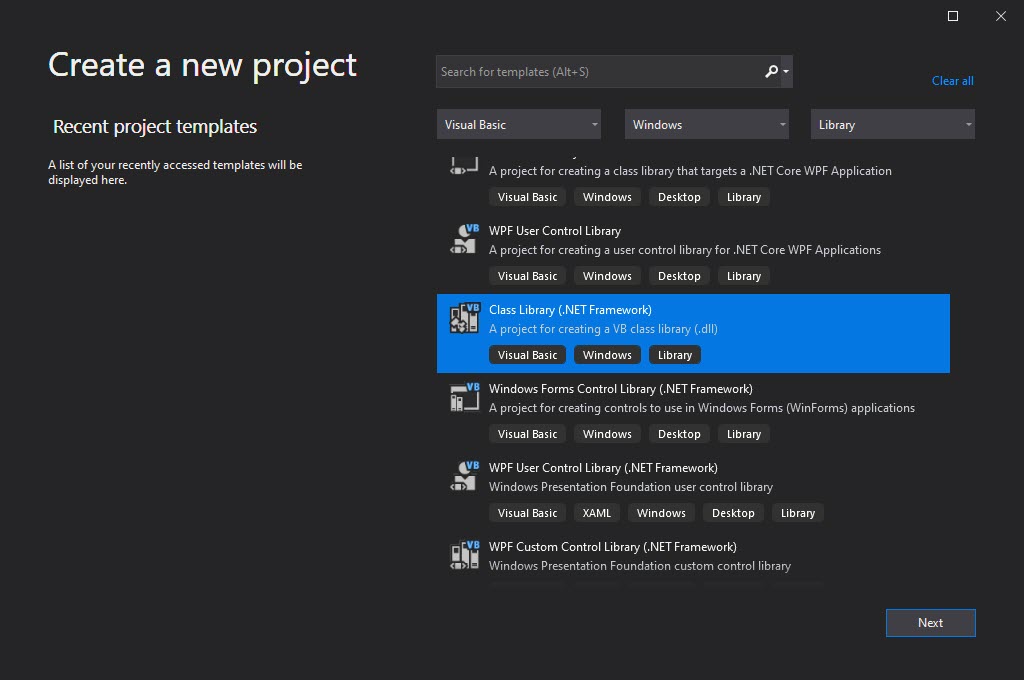Click the Windows Forms Control Library template icon
Image resolution: width=1024 pixels, height=680 pixels.
coord(464,397)
